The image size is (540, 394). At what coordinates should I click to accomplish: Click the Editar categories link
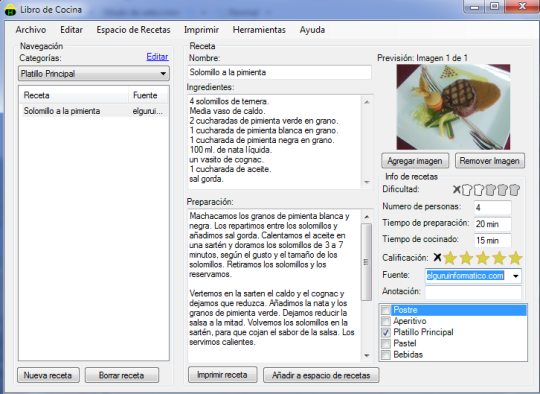click(157, 56)
